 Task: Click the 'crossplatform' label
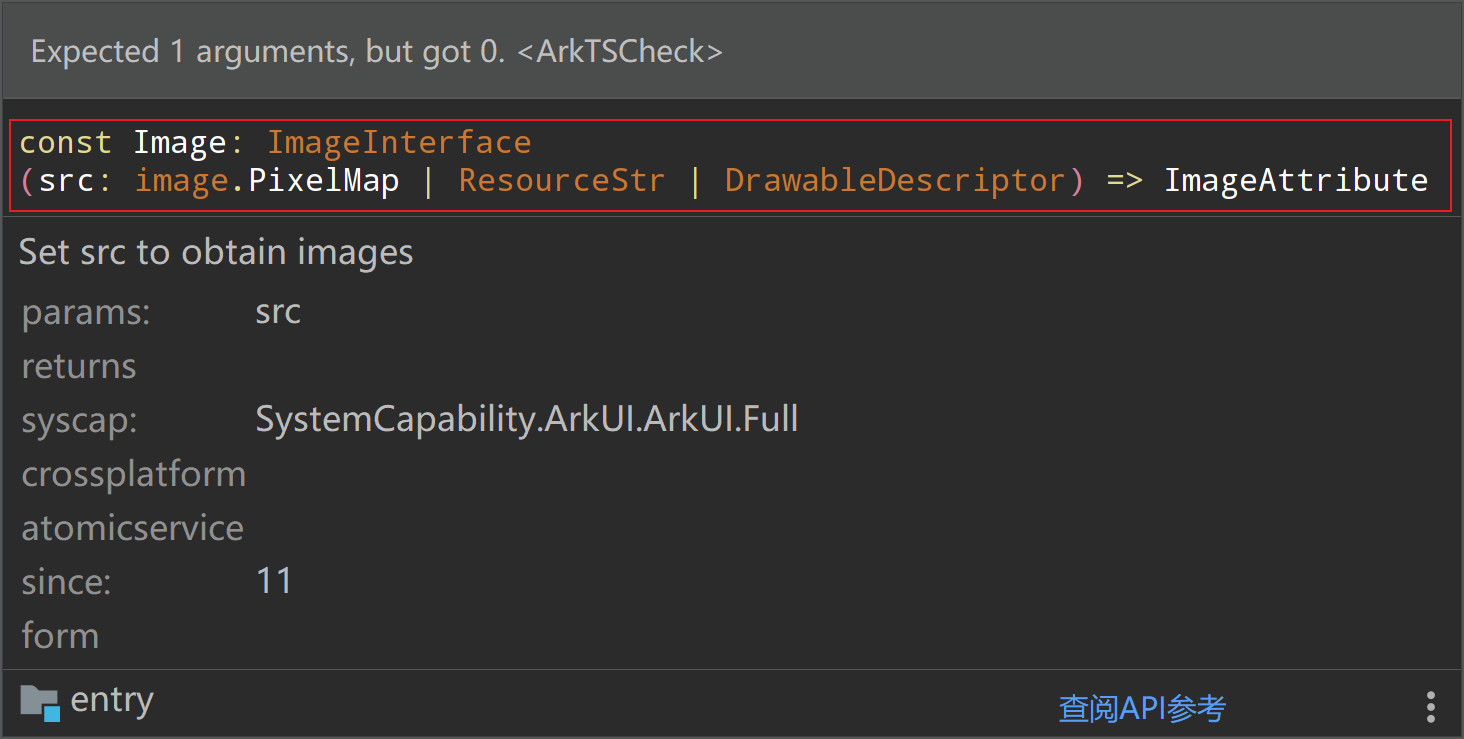click(x=134, y=474)
